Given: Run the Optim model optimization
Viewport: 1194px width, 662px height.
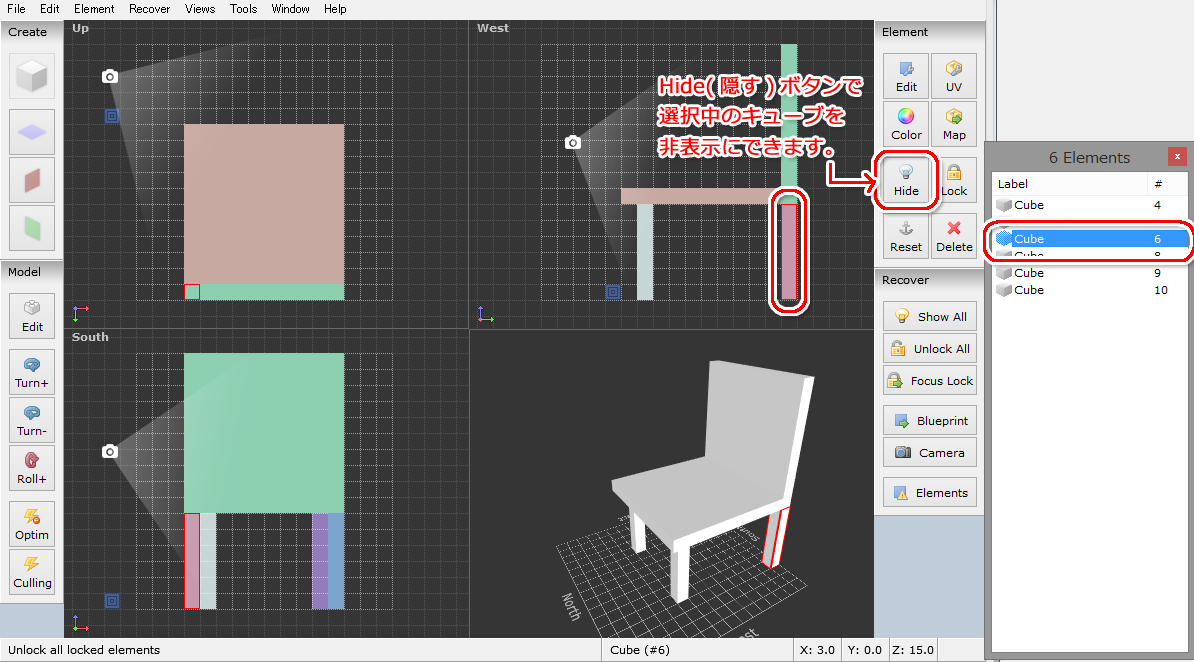Looking at the screenshot, I should pyautogui.click(x=32, y=524).
